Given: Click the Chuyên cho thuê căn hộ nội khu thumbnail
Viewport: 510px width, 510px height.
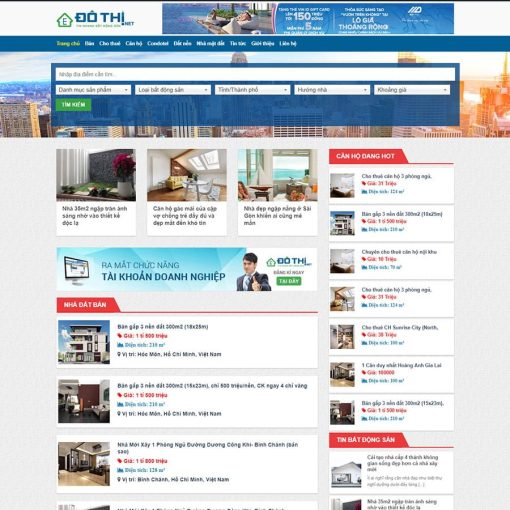Looking at the screenshot, I should point(342,261).
